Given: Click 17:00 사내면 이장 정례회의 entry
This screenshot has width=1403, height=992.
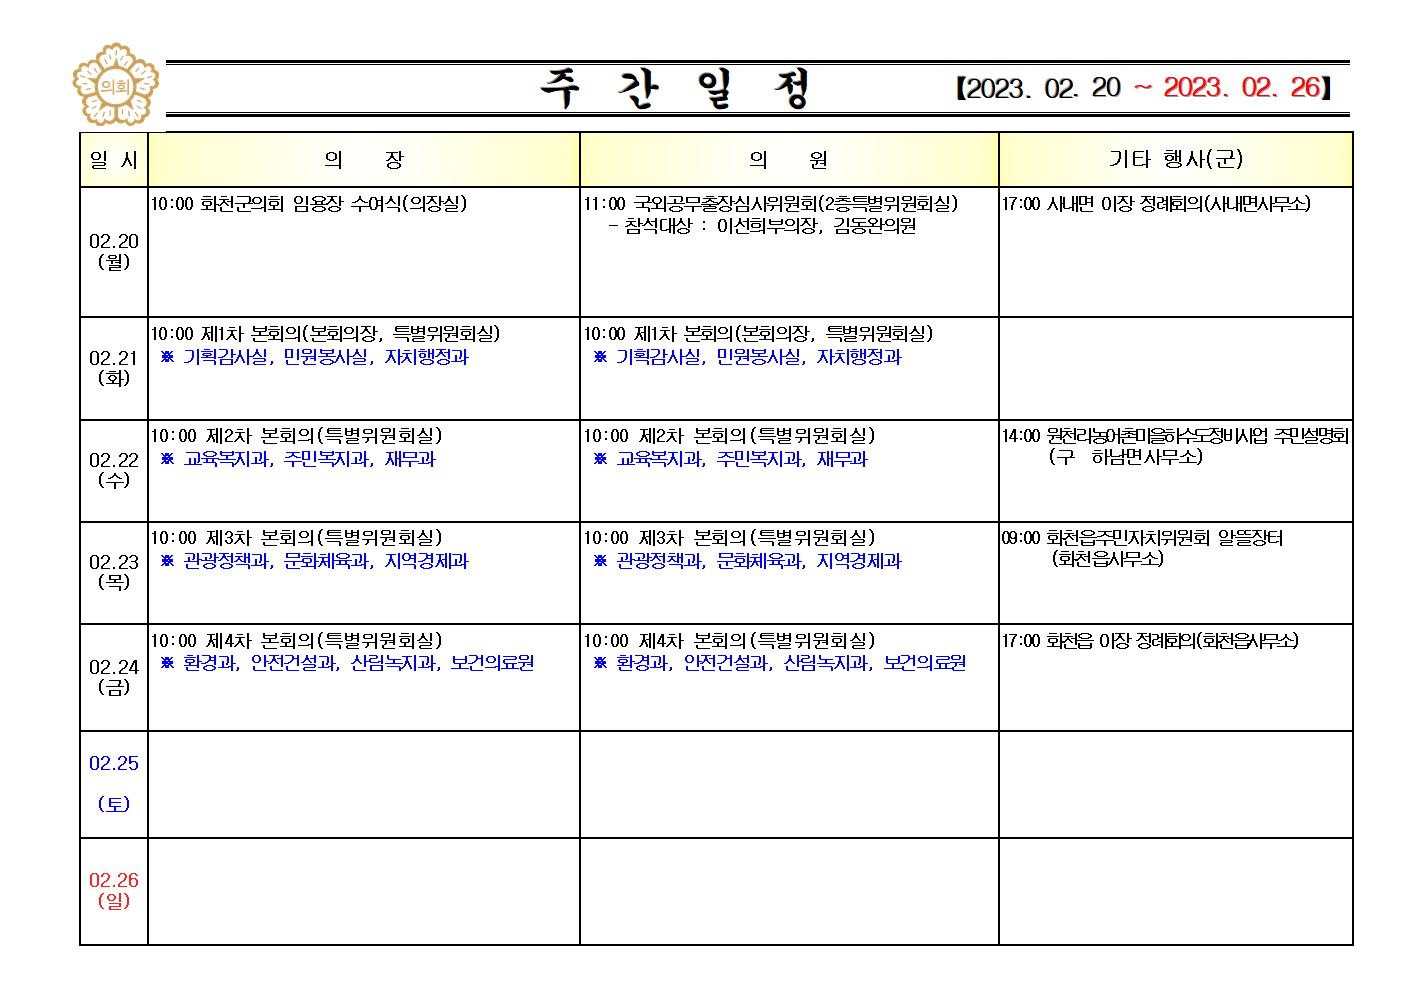Looking at the screenshot, I should click(1156, 204).
